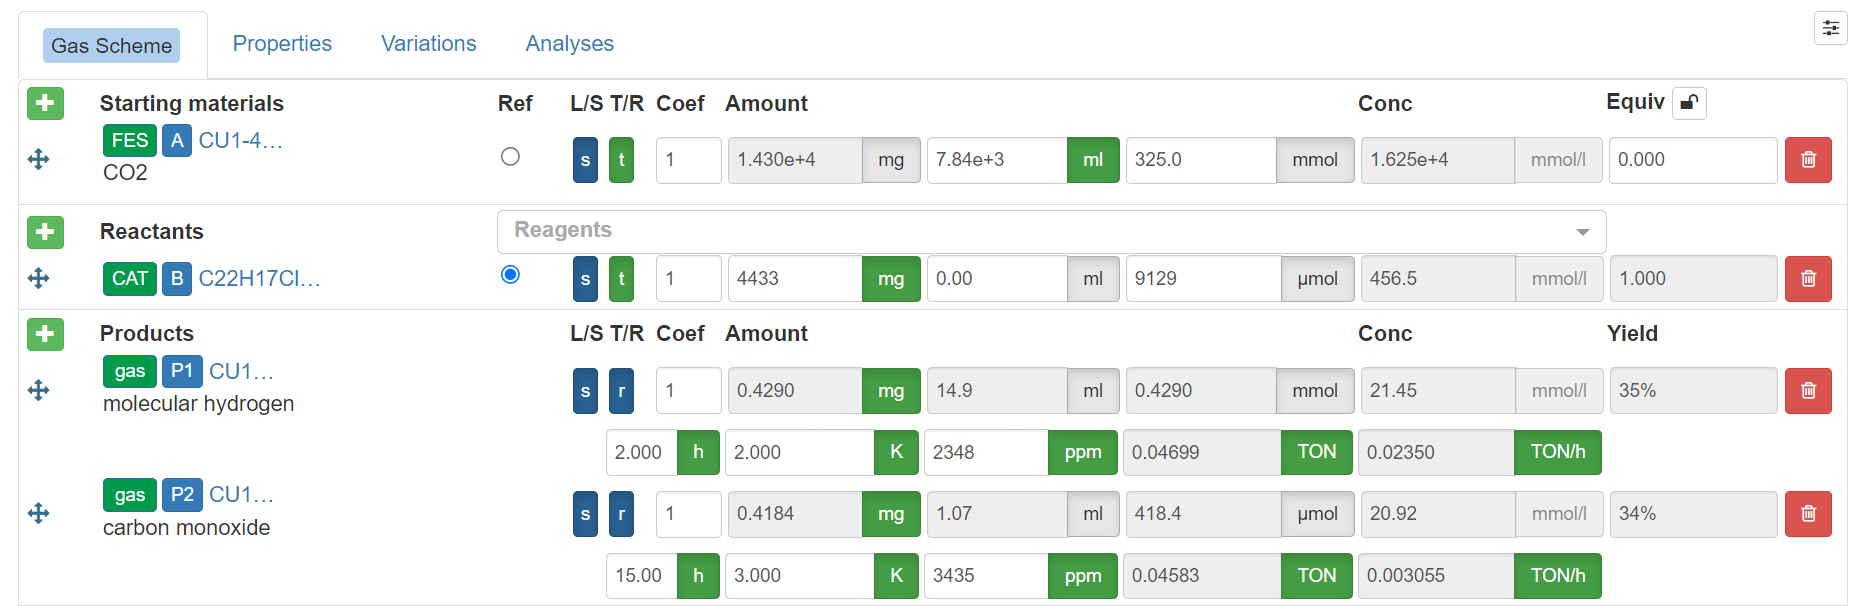Open the Analyses tab
The width and height of the screenshot is (1862, 606).
[x=569, y=44]
